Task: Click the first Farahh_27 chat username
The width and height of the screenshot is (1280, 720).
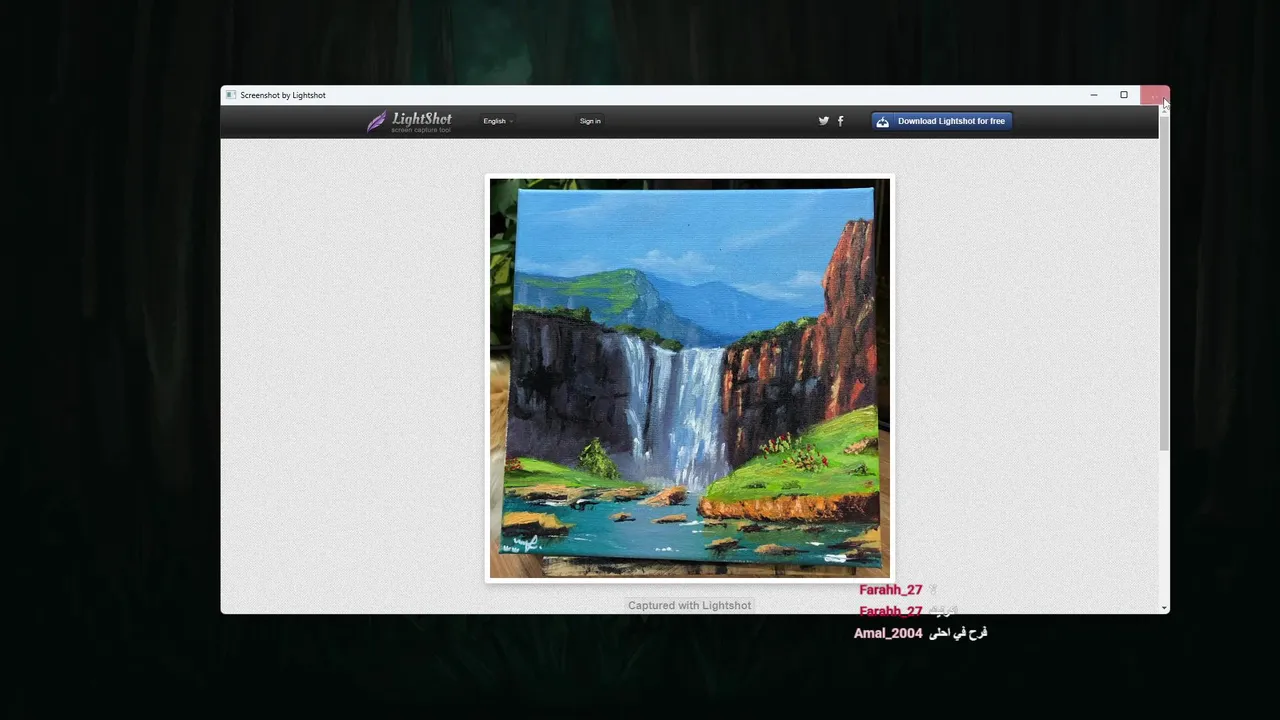Action: (891, 590)
